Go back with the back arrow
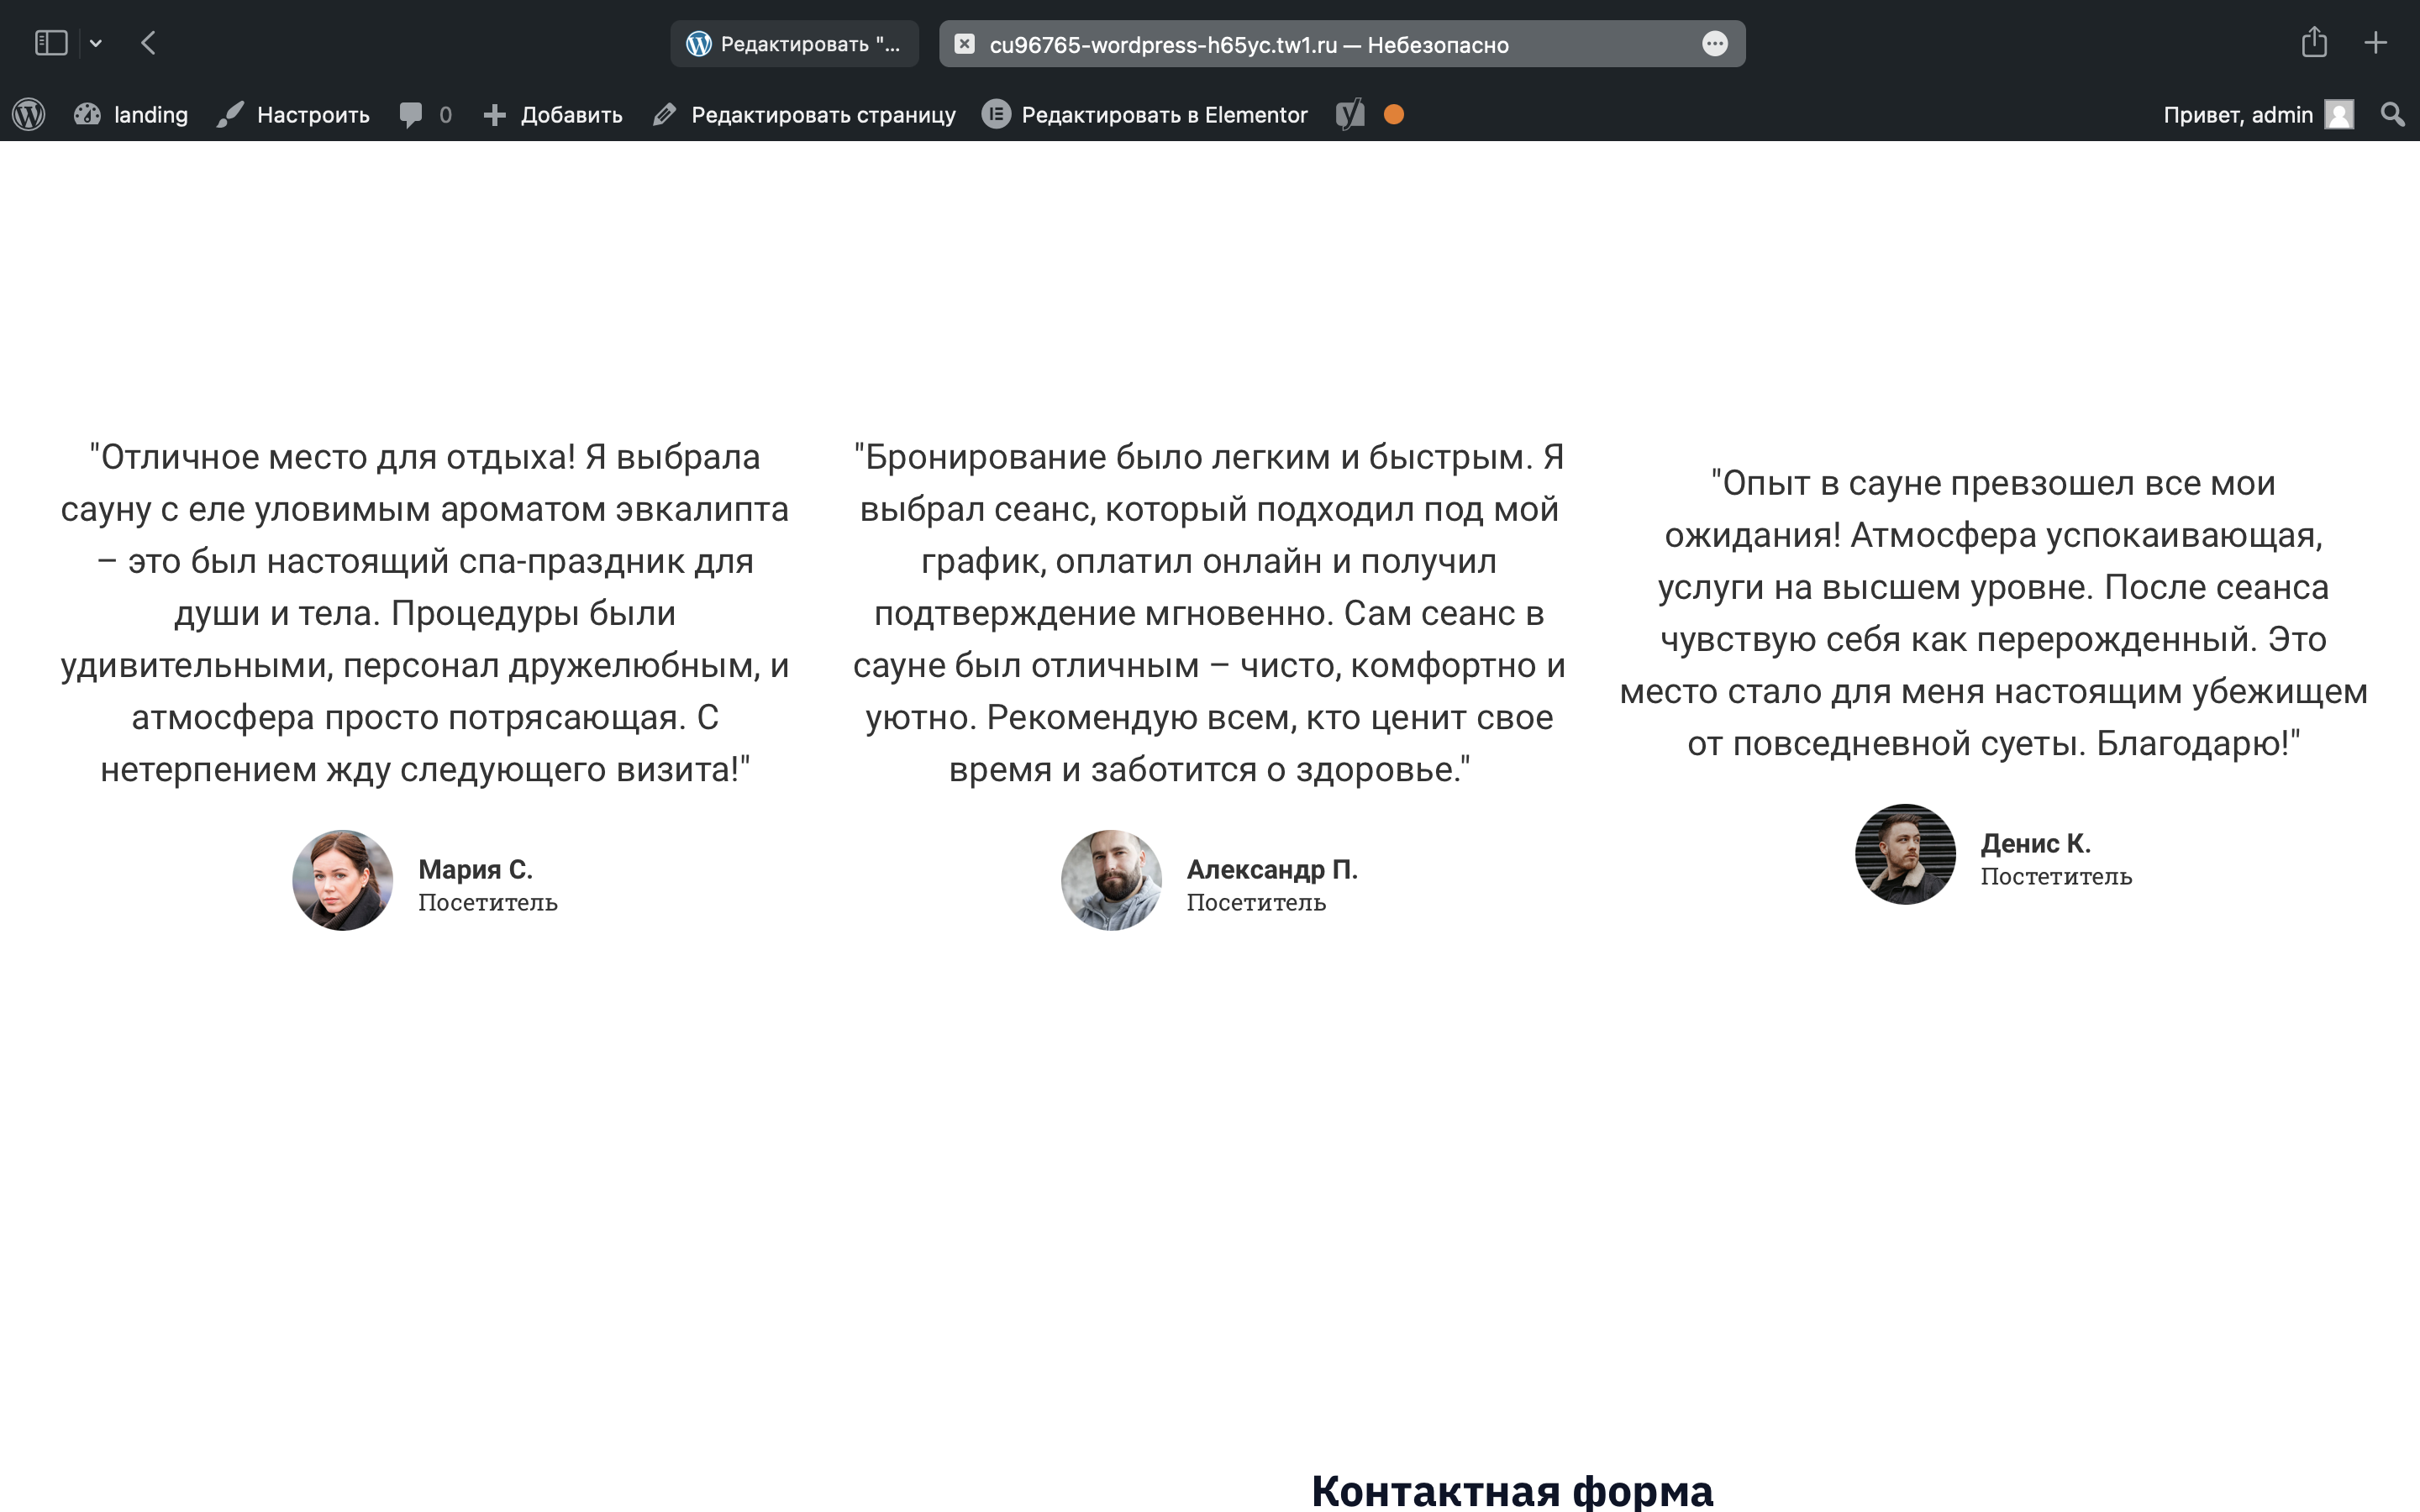2420x1512 pixels. coord(148,43)
